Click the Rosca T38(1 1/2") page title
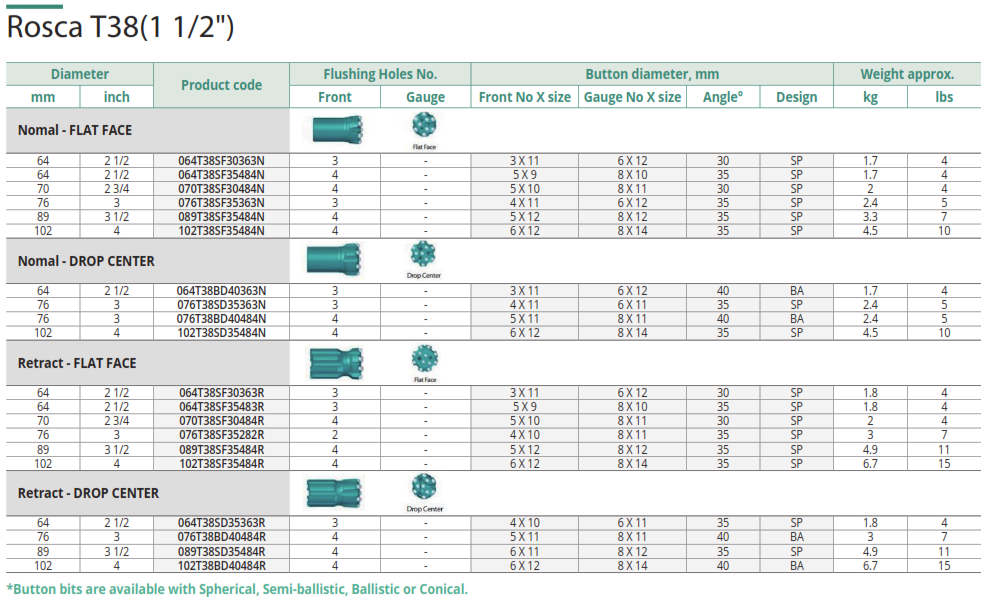The width and height of the screenshot is (991, 597). pyautogui.click(x=120, y=27)
